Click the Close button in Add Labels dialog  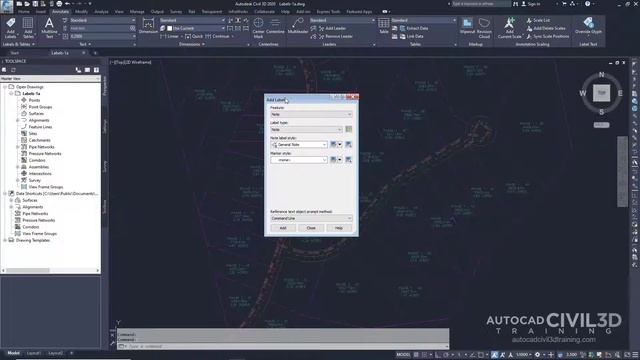311,228
